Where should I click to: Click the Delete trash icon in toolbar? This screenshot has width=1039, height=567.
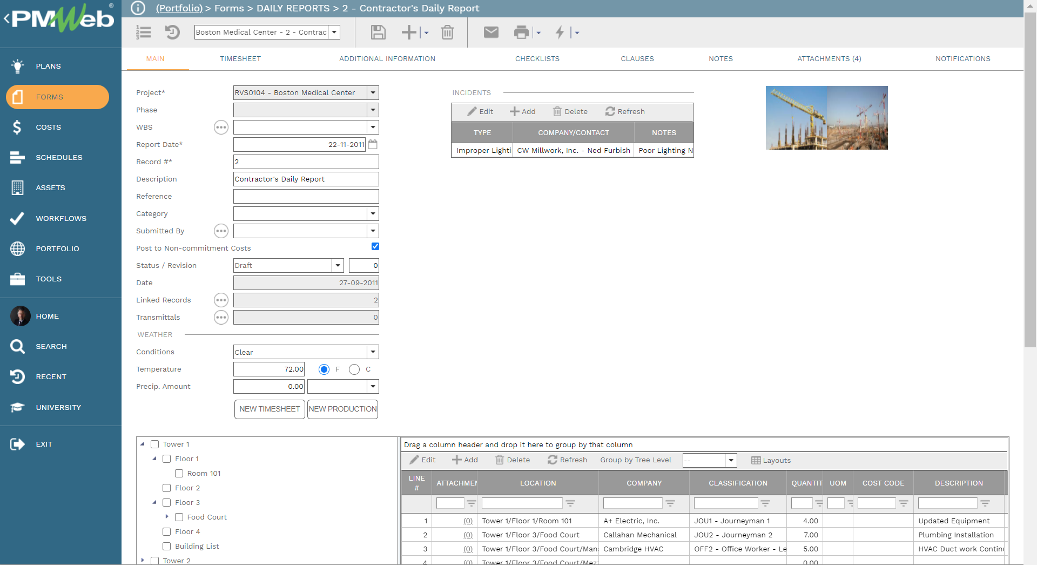click(x=447, y=32)
